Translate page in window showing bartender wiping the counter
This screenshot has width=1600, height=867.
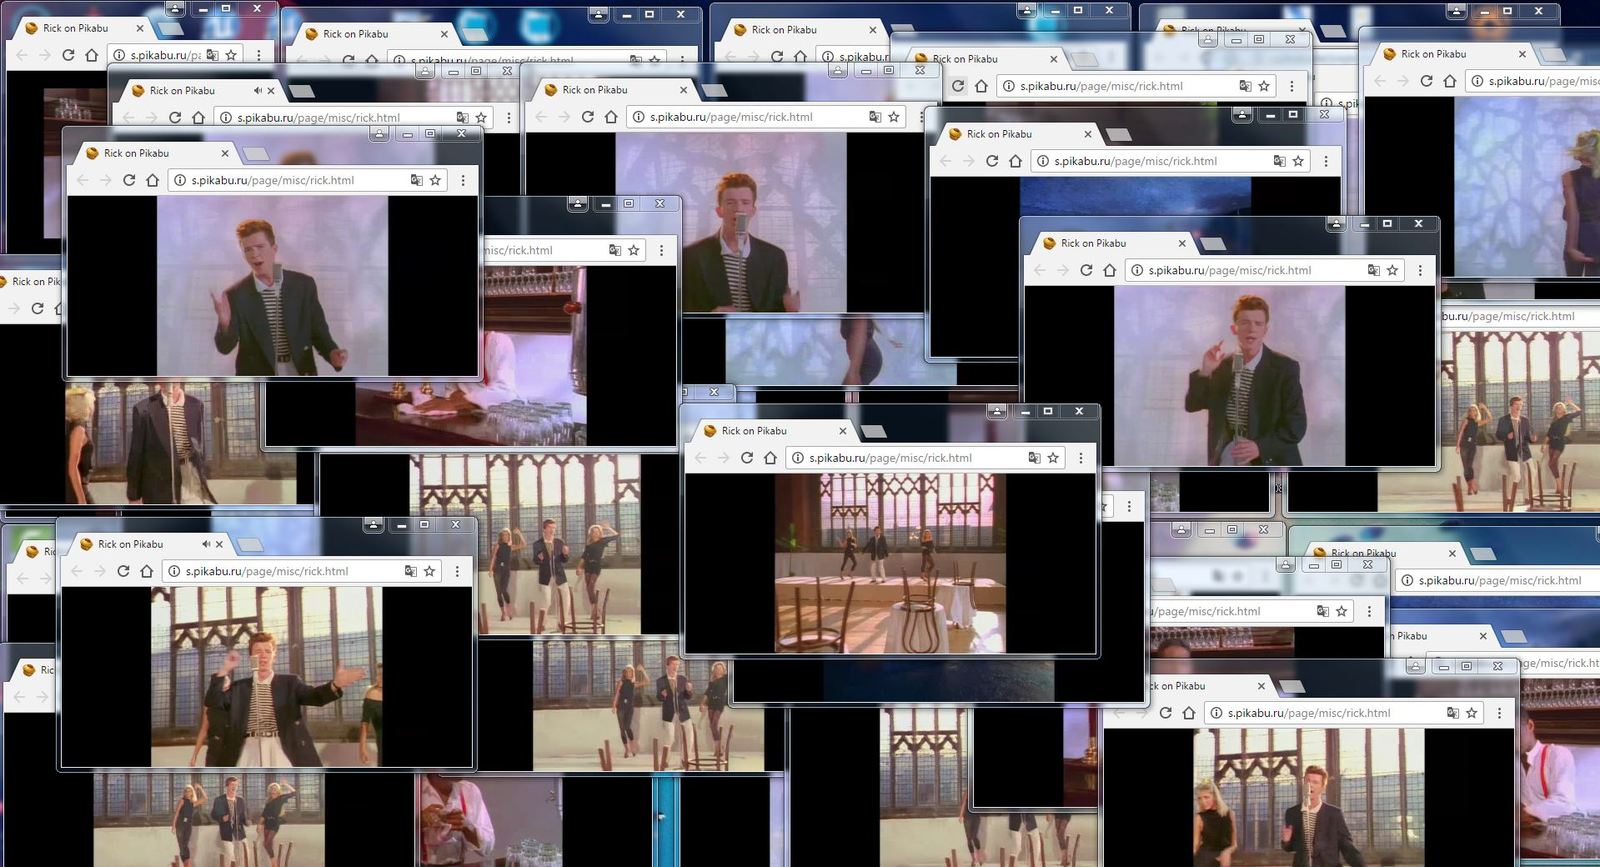tap(615, 250)
